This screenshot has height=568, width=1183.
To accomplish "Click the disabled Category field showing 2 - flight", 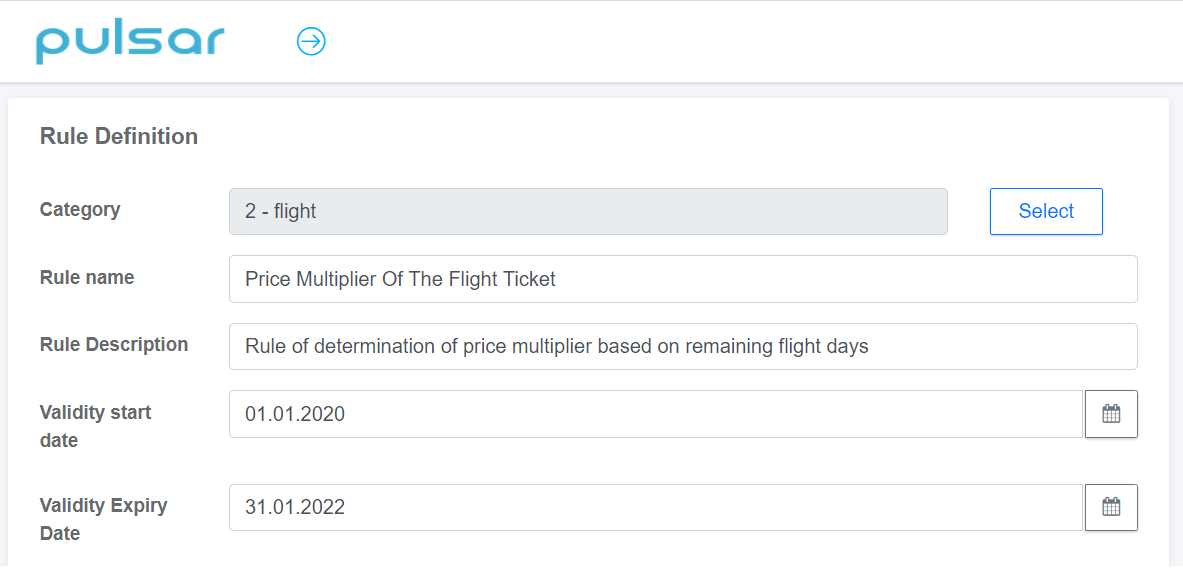I will pyautogui.click(x=588, y=211).
